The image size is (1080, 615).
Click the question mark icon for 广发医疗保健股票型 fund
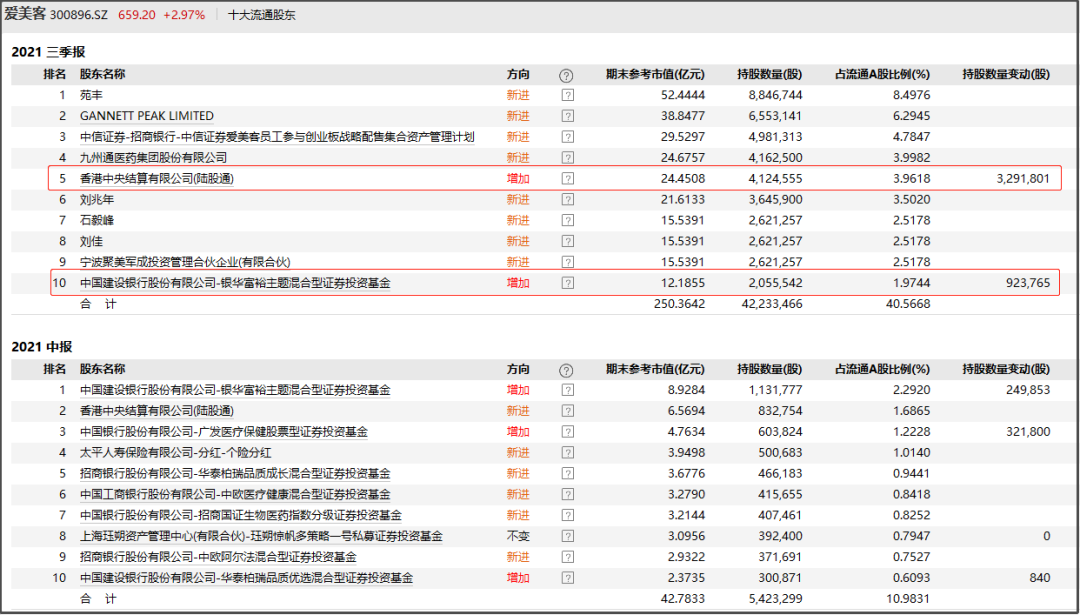coord(568,432)
